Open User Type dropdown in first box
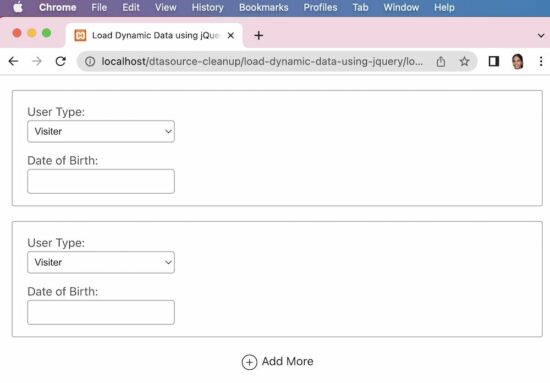 pos(101,132)
